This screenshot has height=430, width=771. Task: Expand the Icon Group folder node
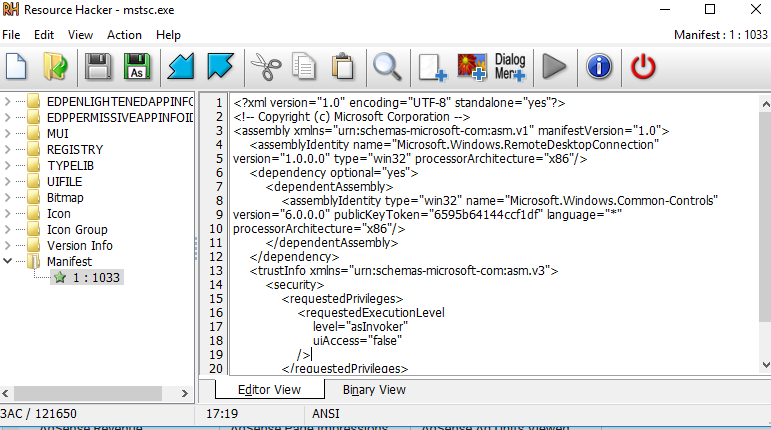point(7,229)
